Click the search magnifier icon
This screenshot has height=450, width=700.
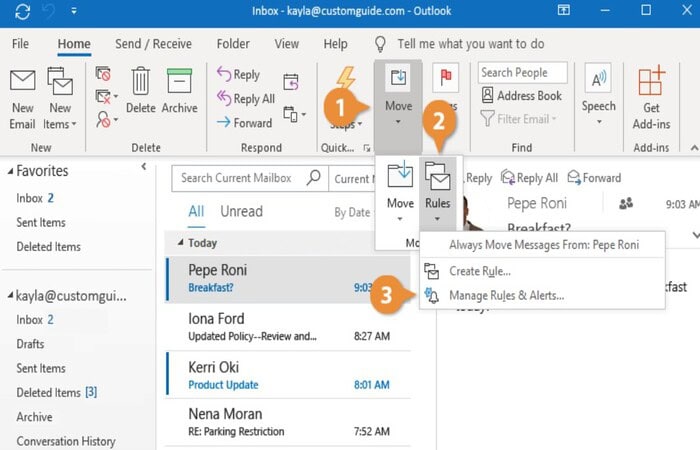tap(314, 178)
